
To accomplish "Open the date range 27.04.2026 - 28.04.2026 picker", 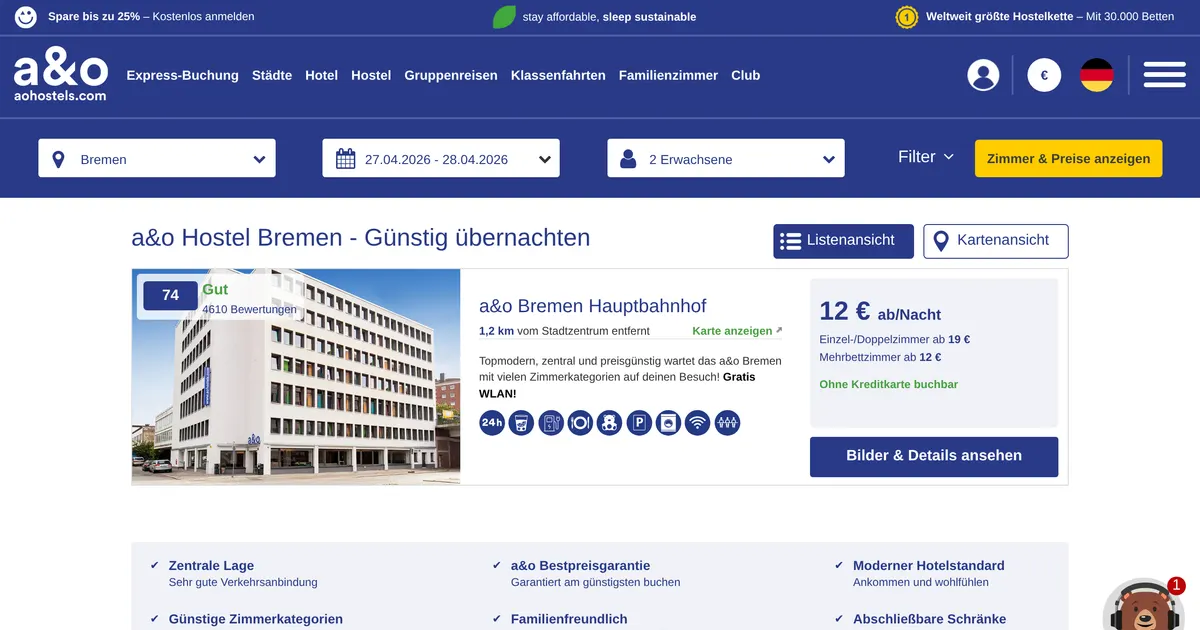I will pyautogui.click(x=441, y=158).
